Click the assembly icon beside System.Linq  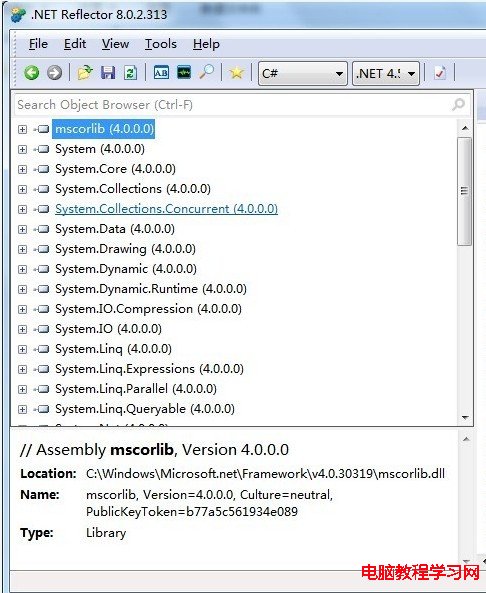click(x=42, y=349)
